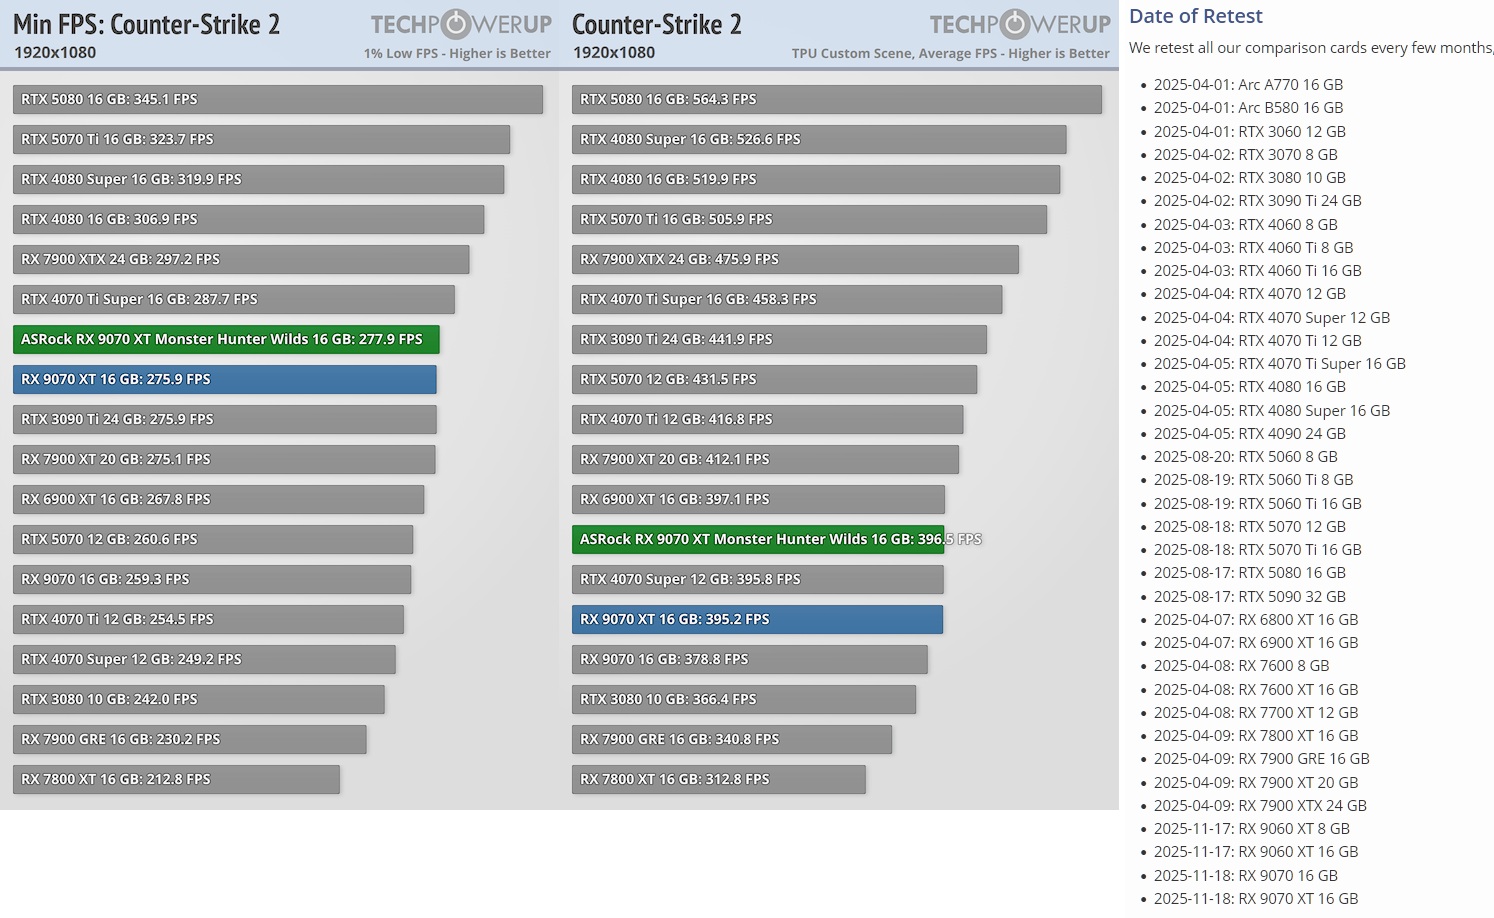Click RX 6900 XT 267.8 FPS bar

point(218,499)
